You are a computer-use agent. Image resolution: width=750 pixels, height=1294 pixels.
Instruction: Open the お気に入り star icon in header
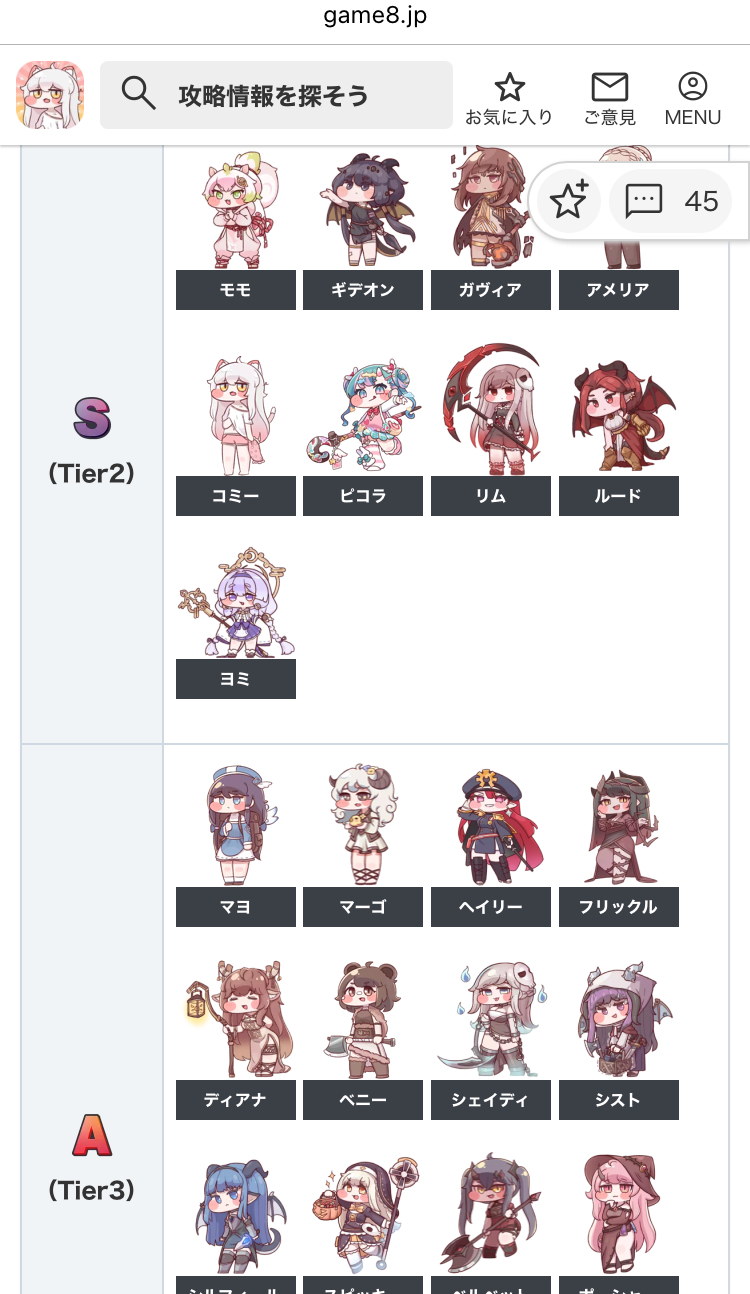(x=509, y=87)
